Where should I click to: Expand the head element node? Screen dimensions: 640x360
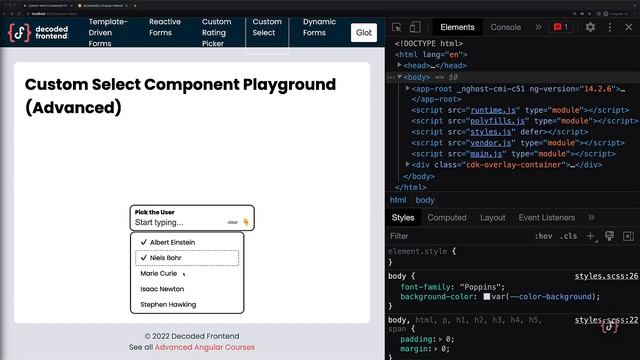click(x=400, y=65)
